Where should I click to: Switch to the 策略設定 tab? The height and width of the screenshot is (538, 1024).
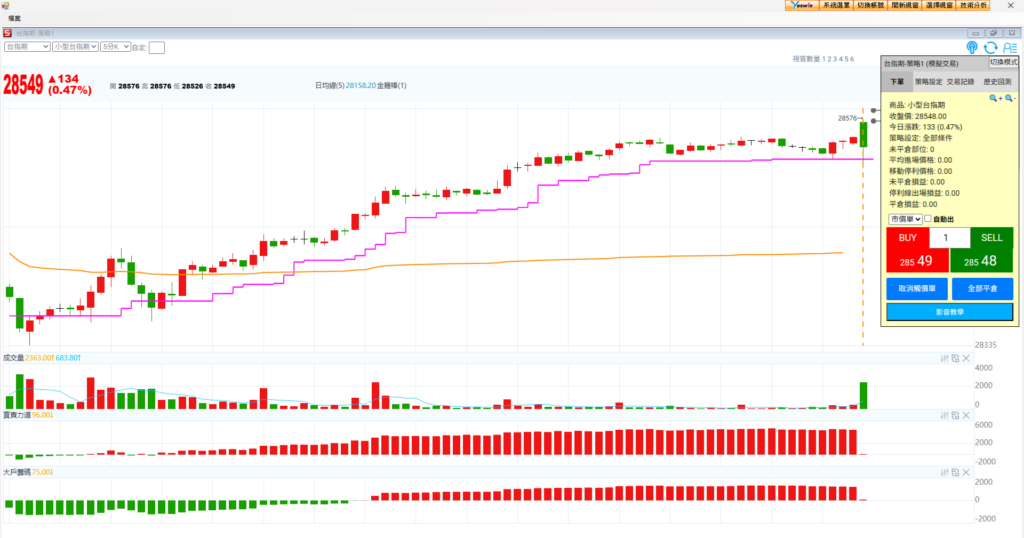click(x=929, y=81)
